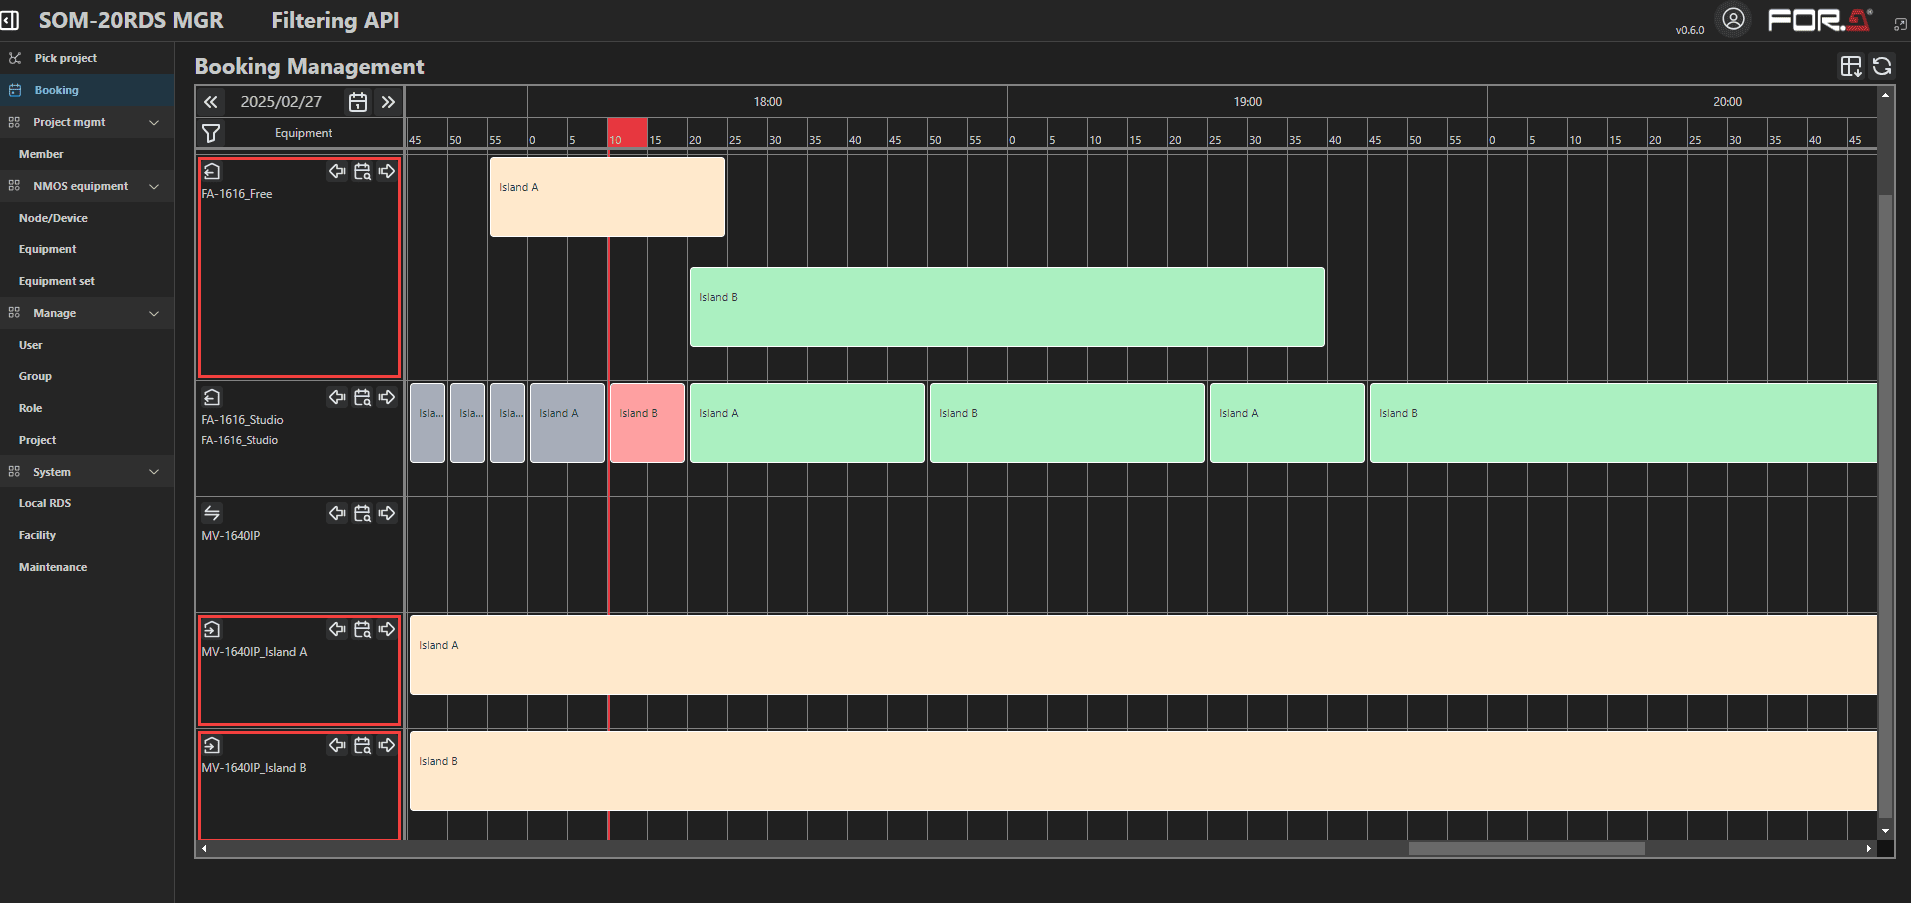1911x903 pixels.
Task: Open the calendar picker beside the date 2025/02/27
Action: (x=357, y=101)
